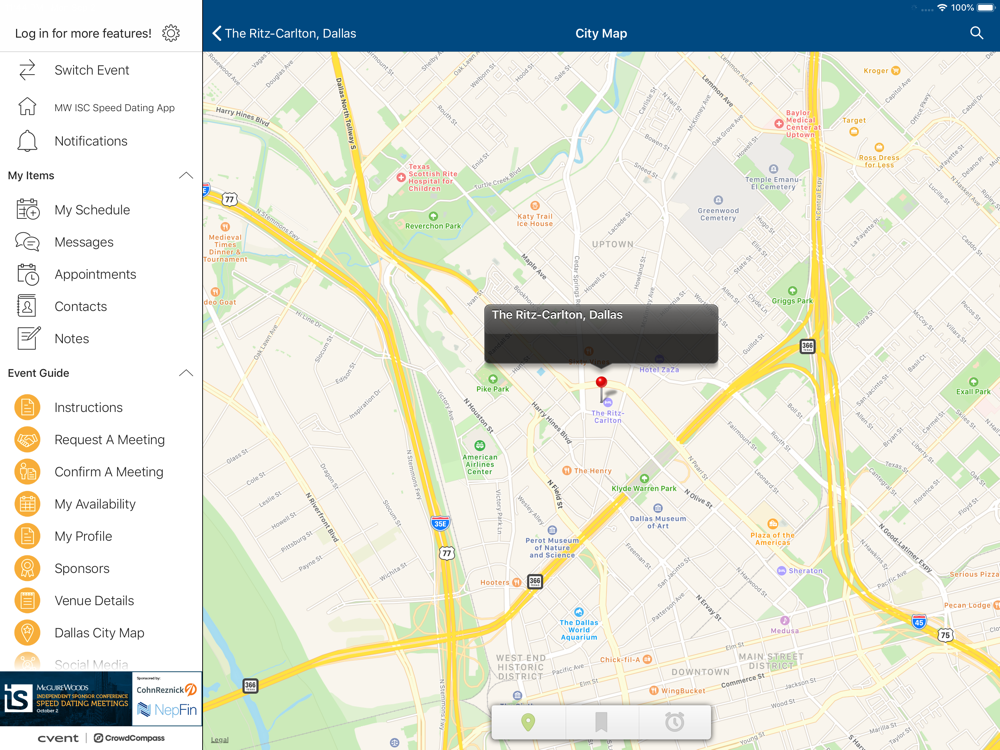Tap The Ritz-Carlton, Dallas callout bubble
The width and height of the screenshot is (1000, 750).
pos(601,334)
